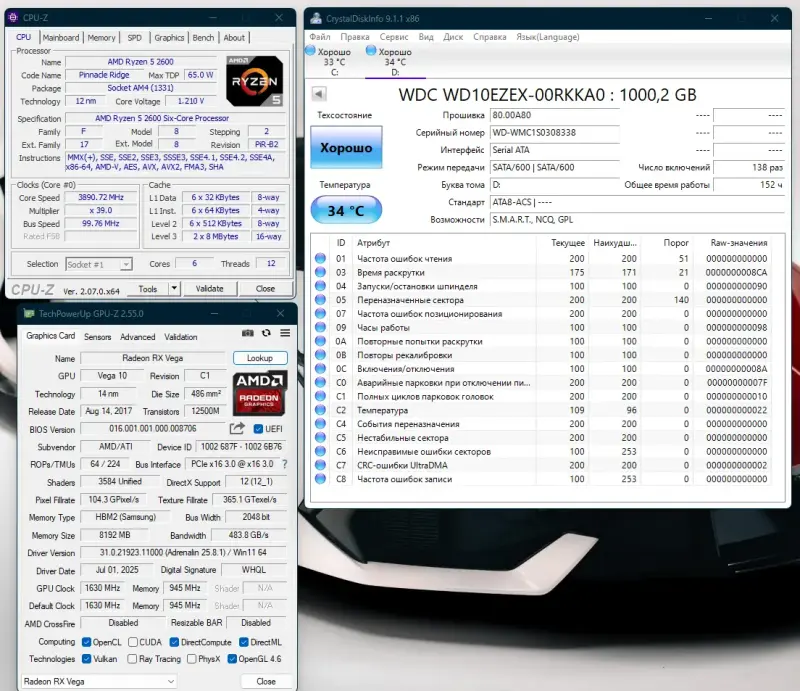This screenshot has width=800, height=691.
Task: Click the AMD Ryzen 5 logo in CPU-Z
Action: (253, 83)
